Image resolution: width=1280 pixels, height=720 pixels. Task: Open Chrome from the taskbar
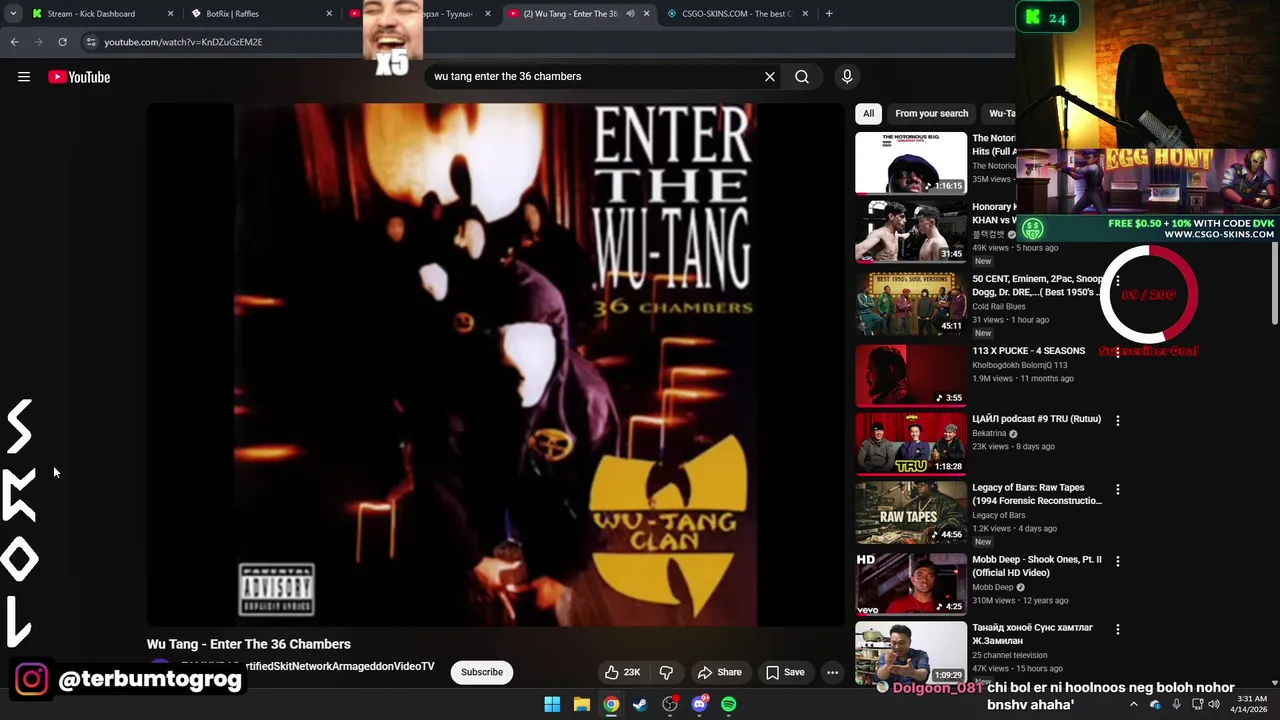611,704
